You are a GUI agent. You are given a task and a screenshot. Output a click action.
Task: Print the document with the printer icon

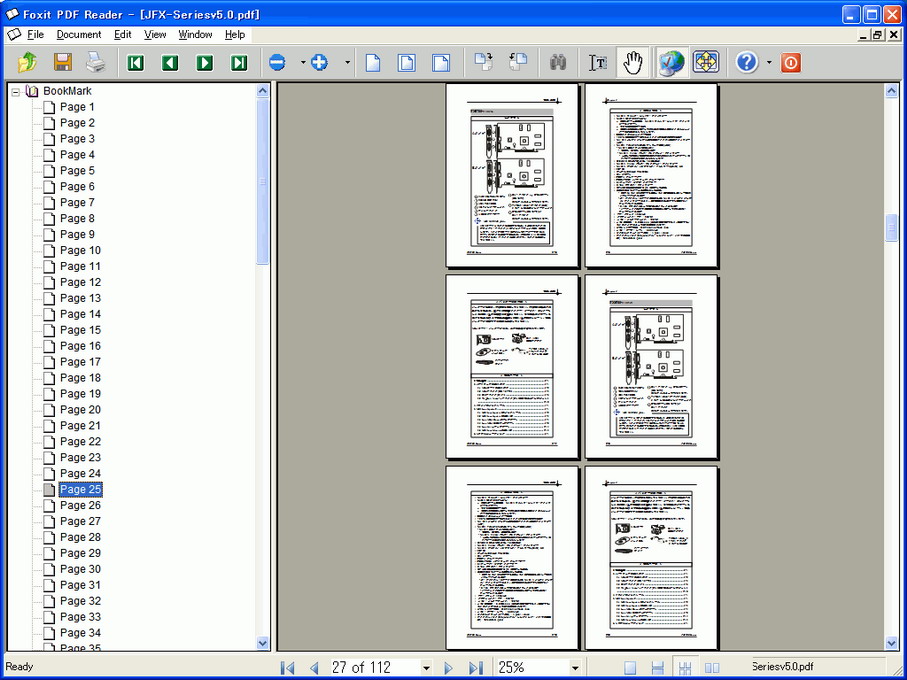pos(96,62)
